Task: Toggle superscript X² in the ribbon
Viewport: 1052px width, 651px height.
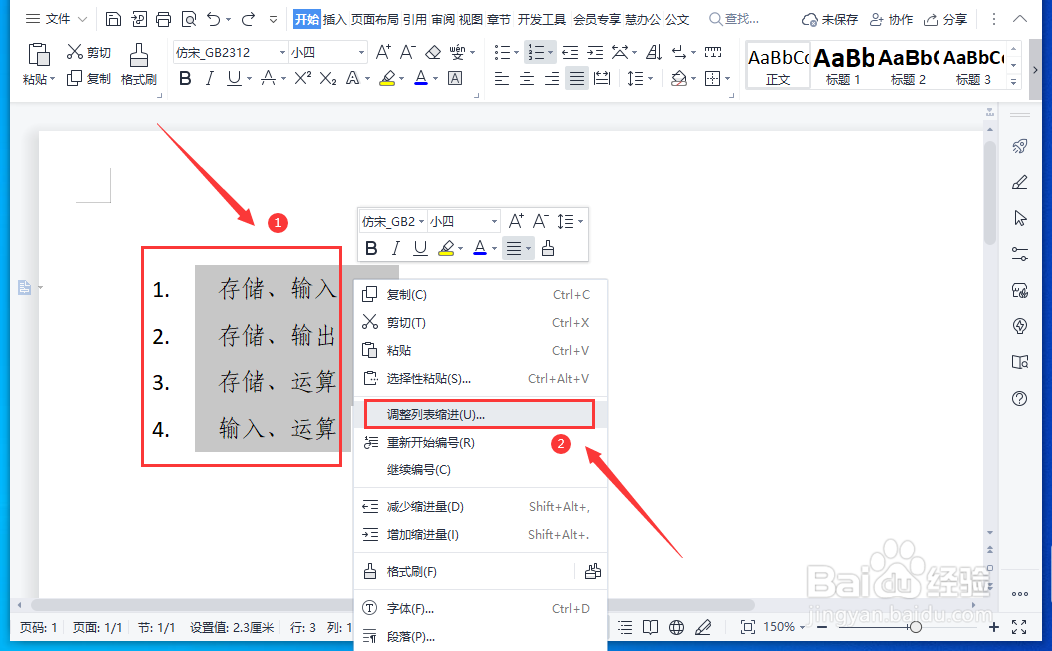Action: pos(303,79)
